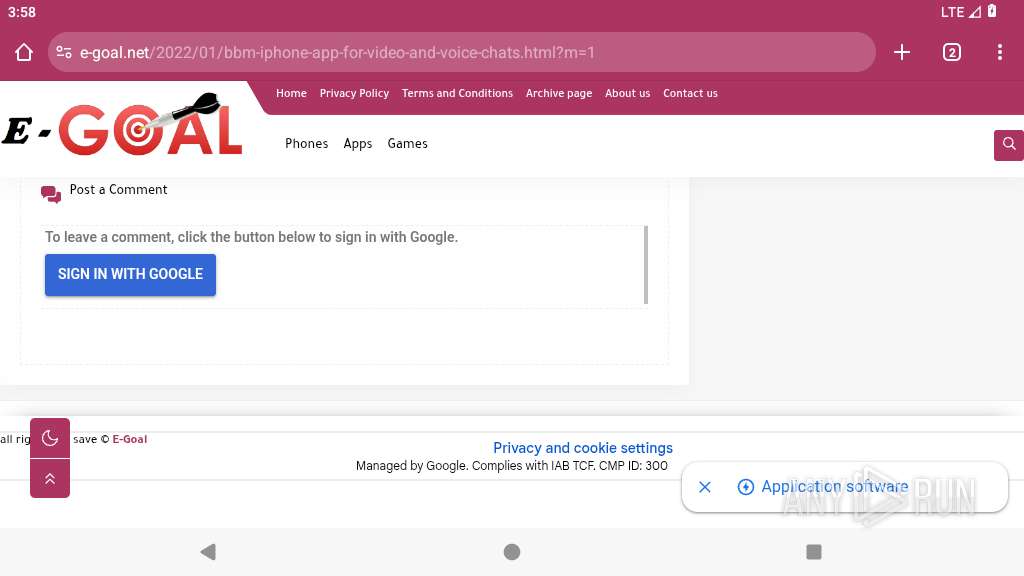
Task: Open About us page
Action: coord(628,93)
